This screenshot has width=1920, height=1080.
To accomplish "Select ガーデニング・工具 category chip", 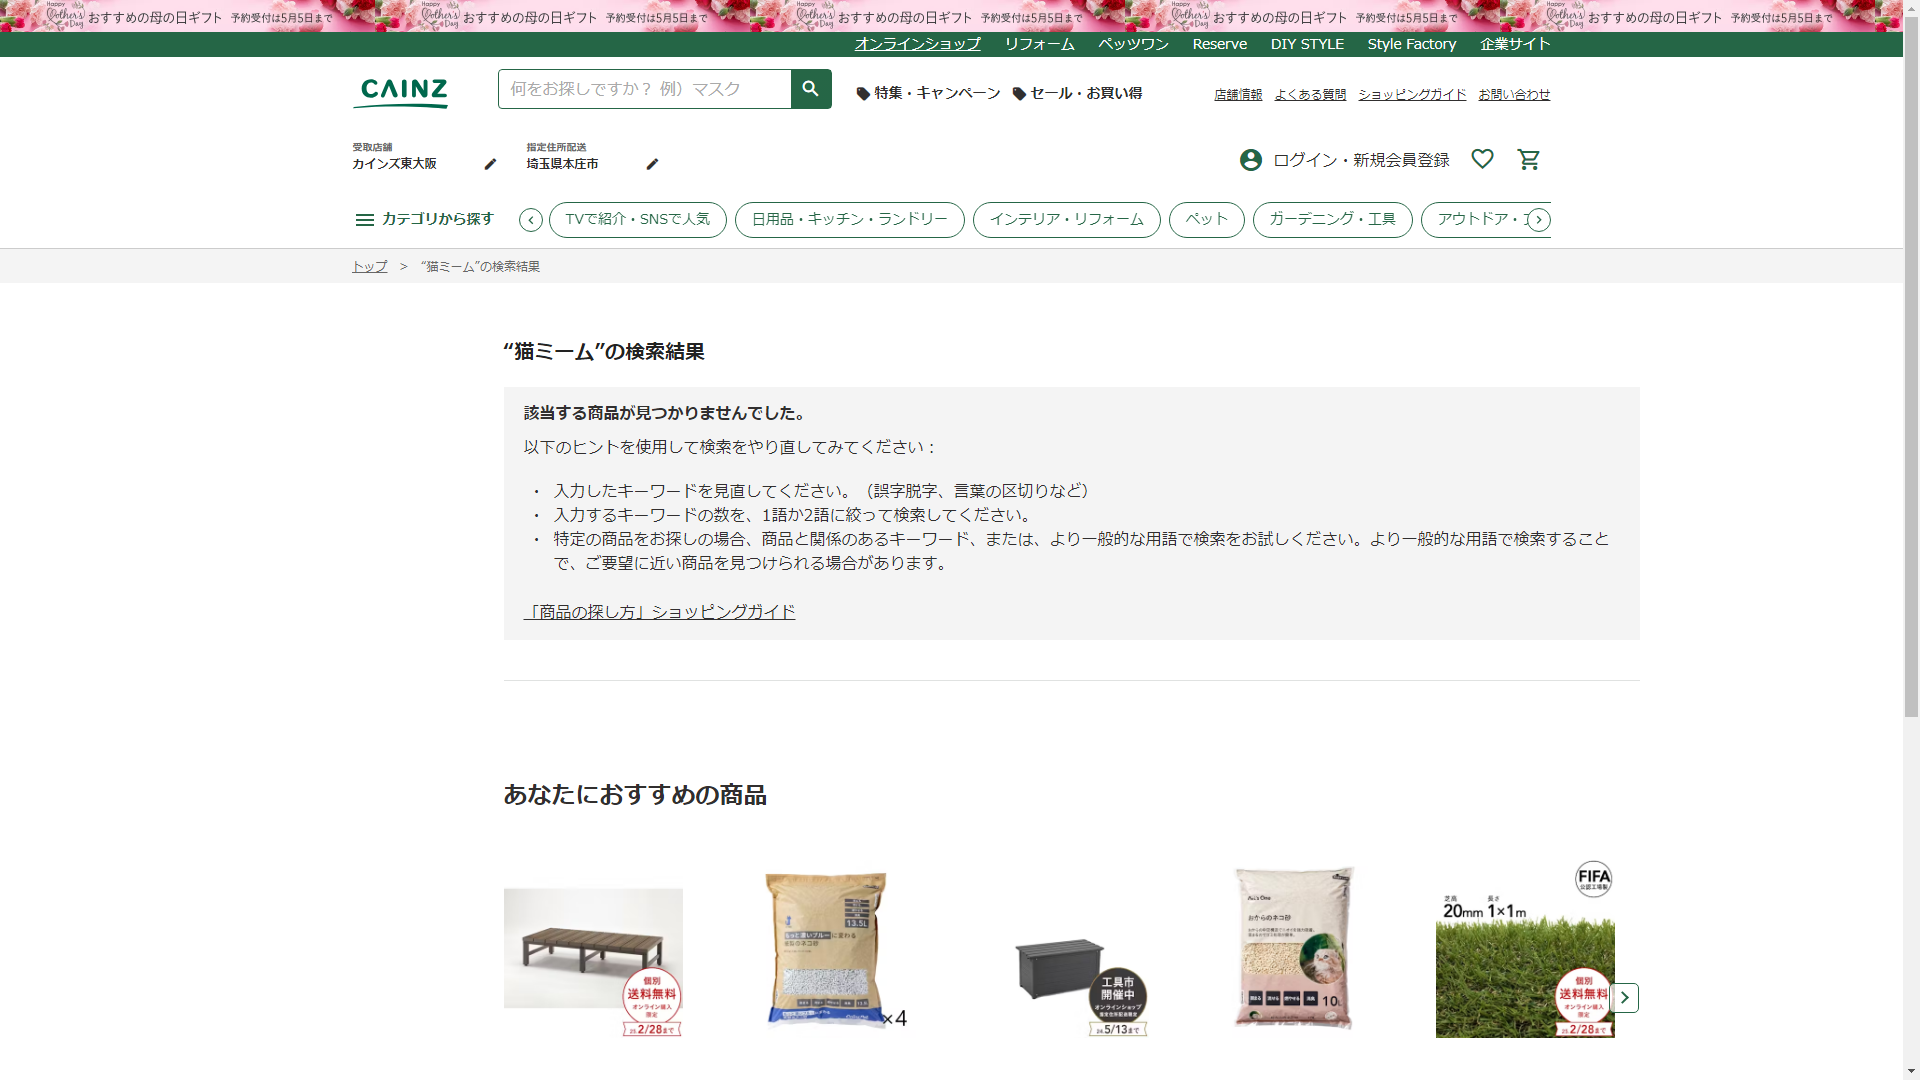I will (1332, 219).
